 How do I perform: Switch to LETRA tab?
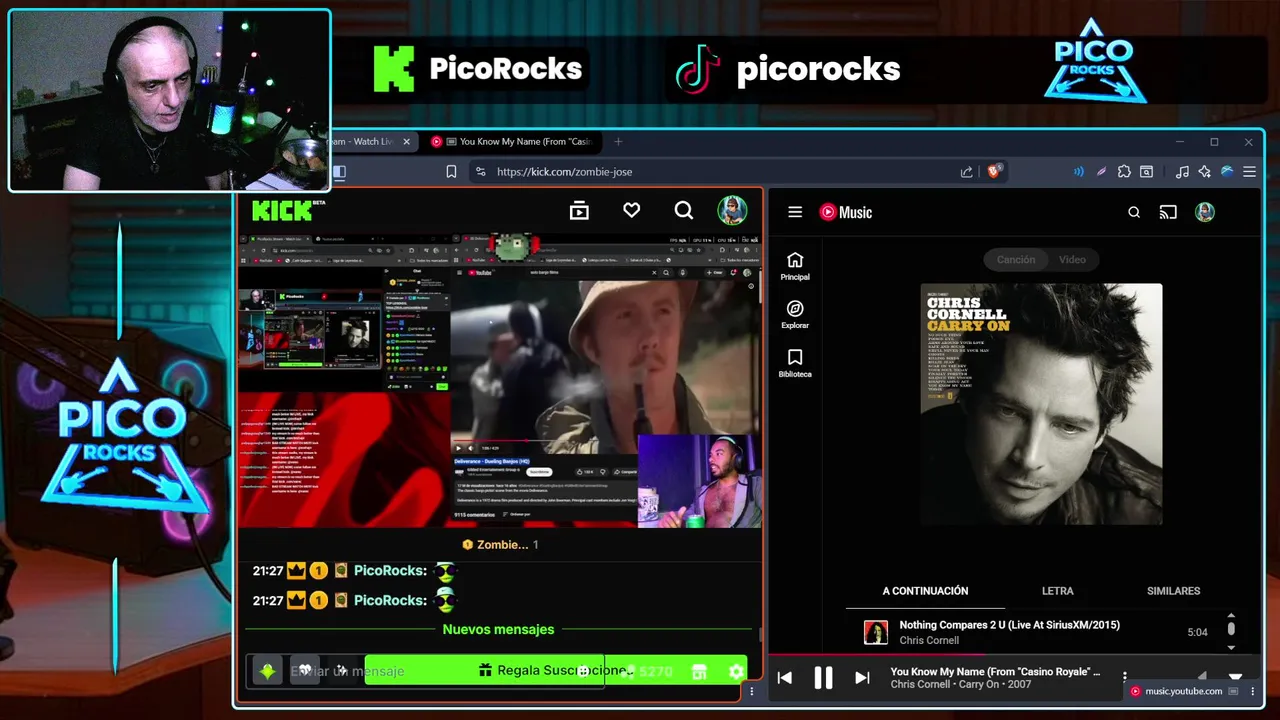1057,591
